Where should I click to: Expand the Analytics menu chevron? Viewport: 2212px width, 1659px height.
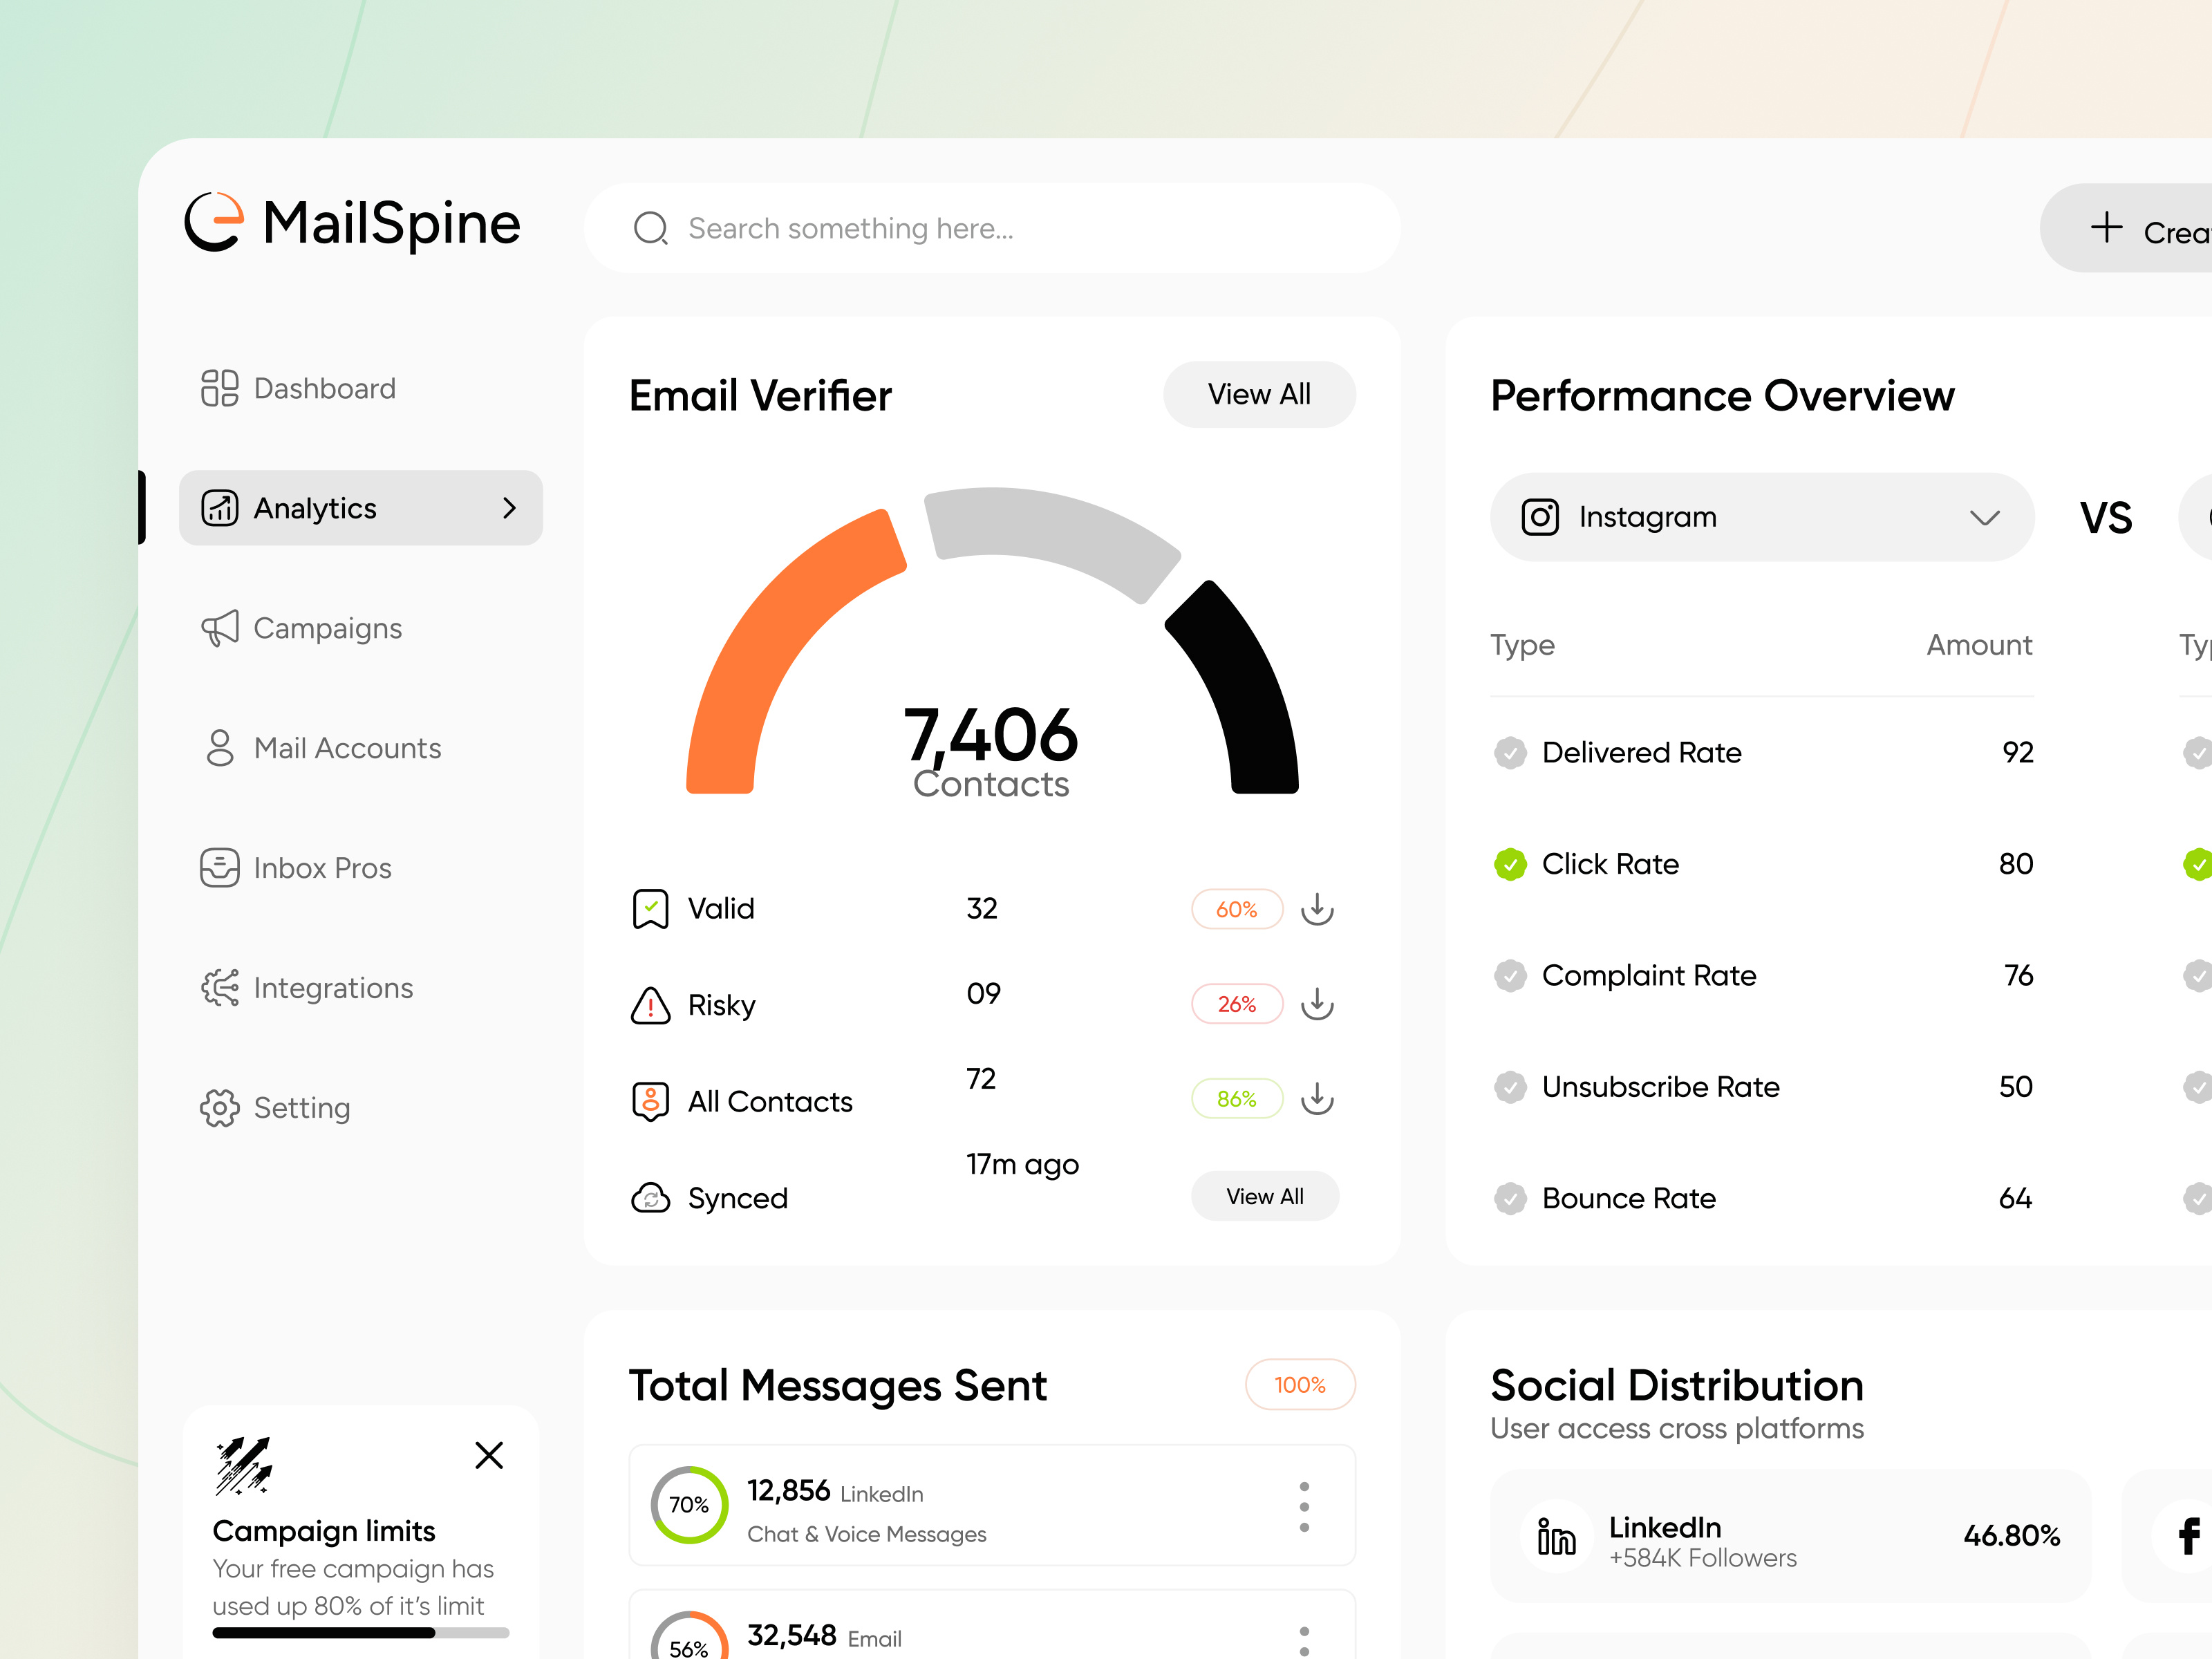pyautogui.click(x=509, y=508)
